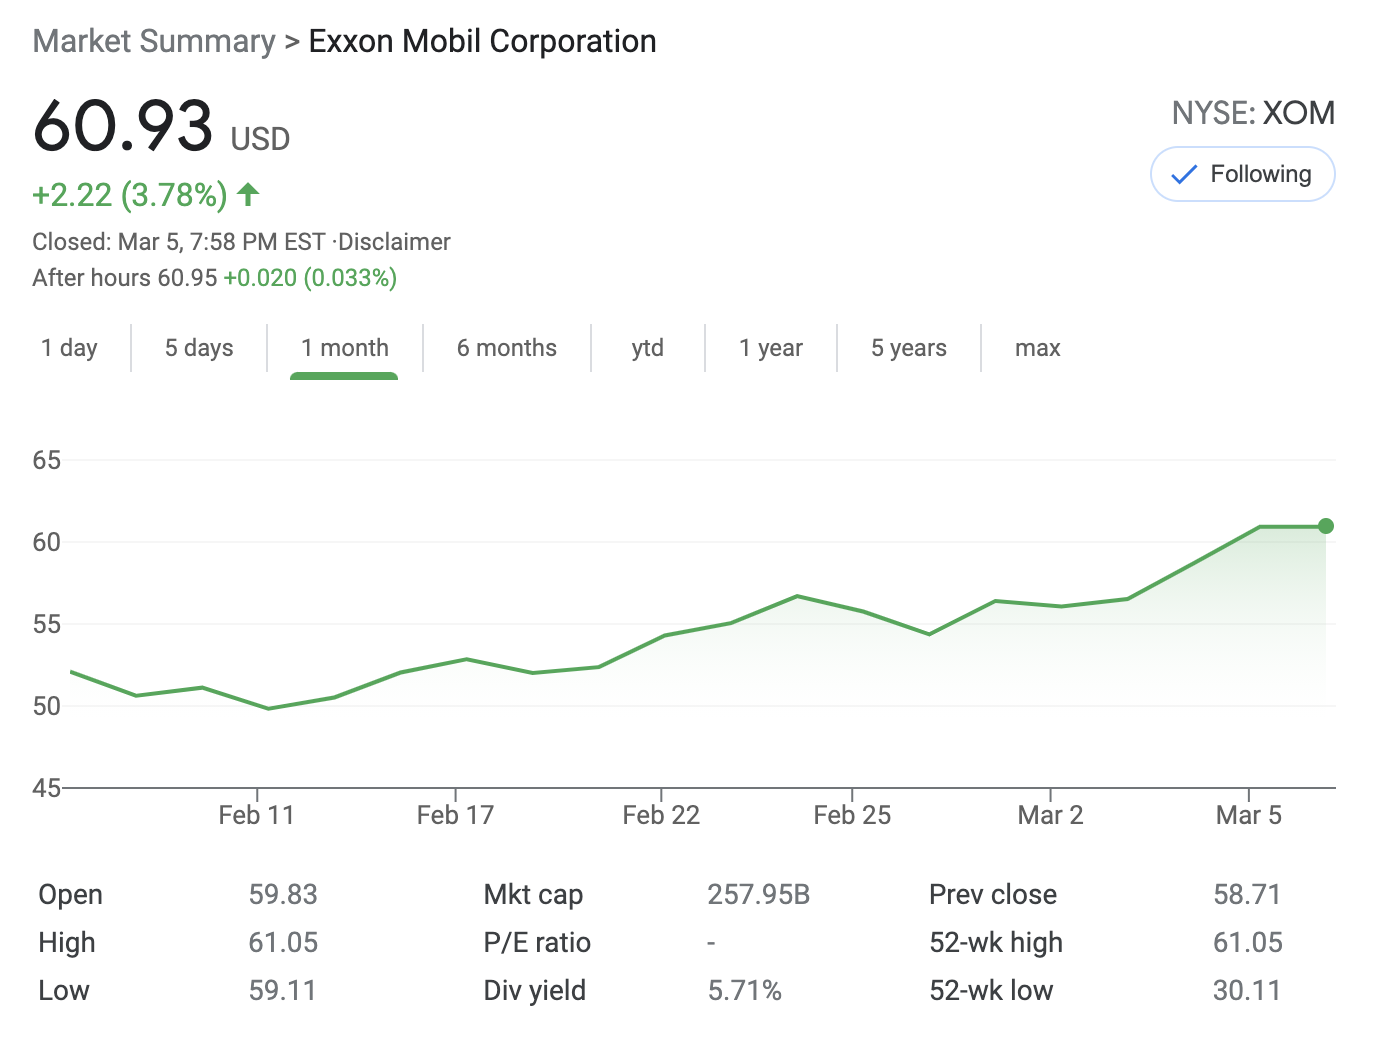Click the Feb 11 axis label
Image resolution: width=1378 pixels, height=1050 pixels.
click(x=257, y=815)
